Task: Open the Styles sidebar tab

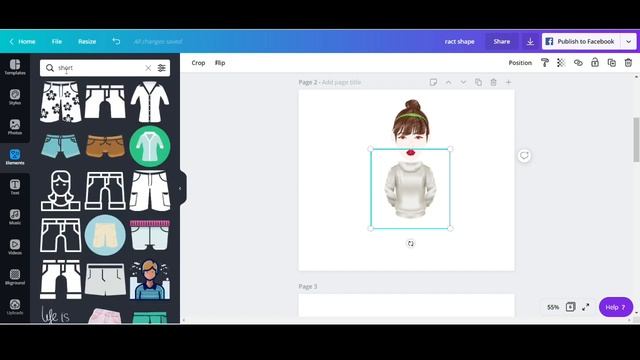Action: tap(15, 97)
